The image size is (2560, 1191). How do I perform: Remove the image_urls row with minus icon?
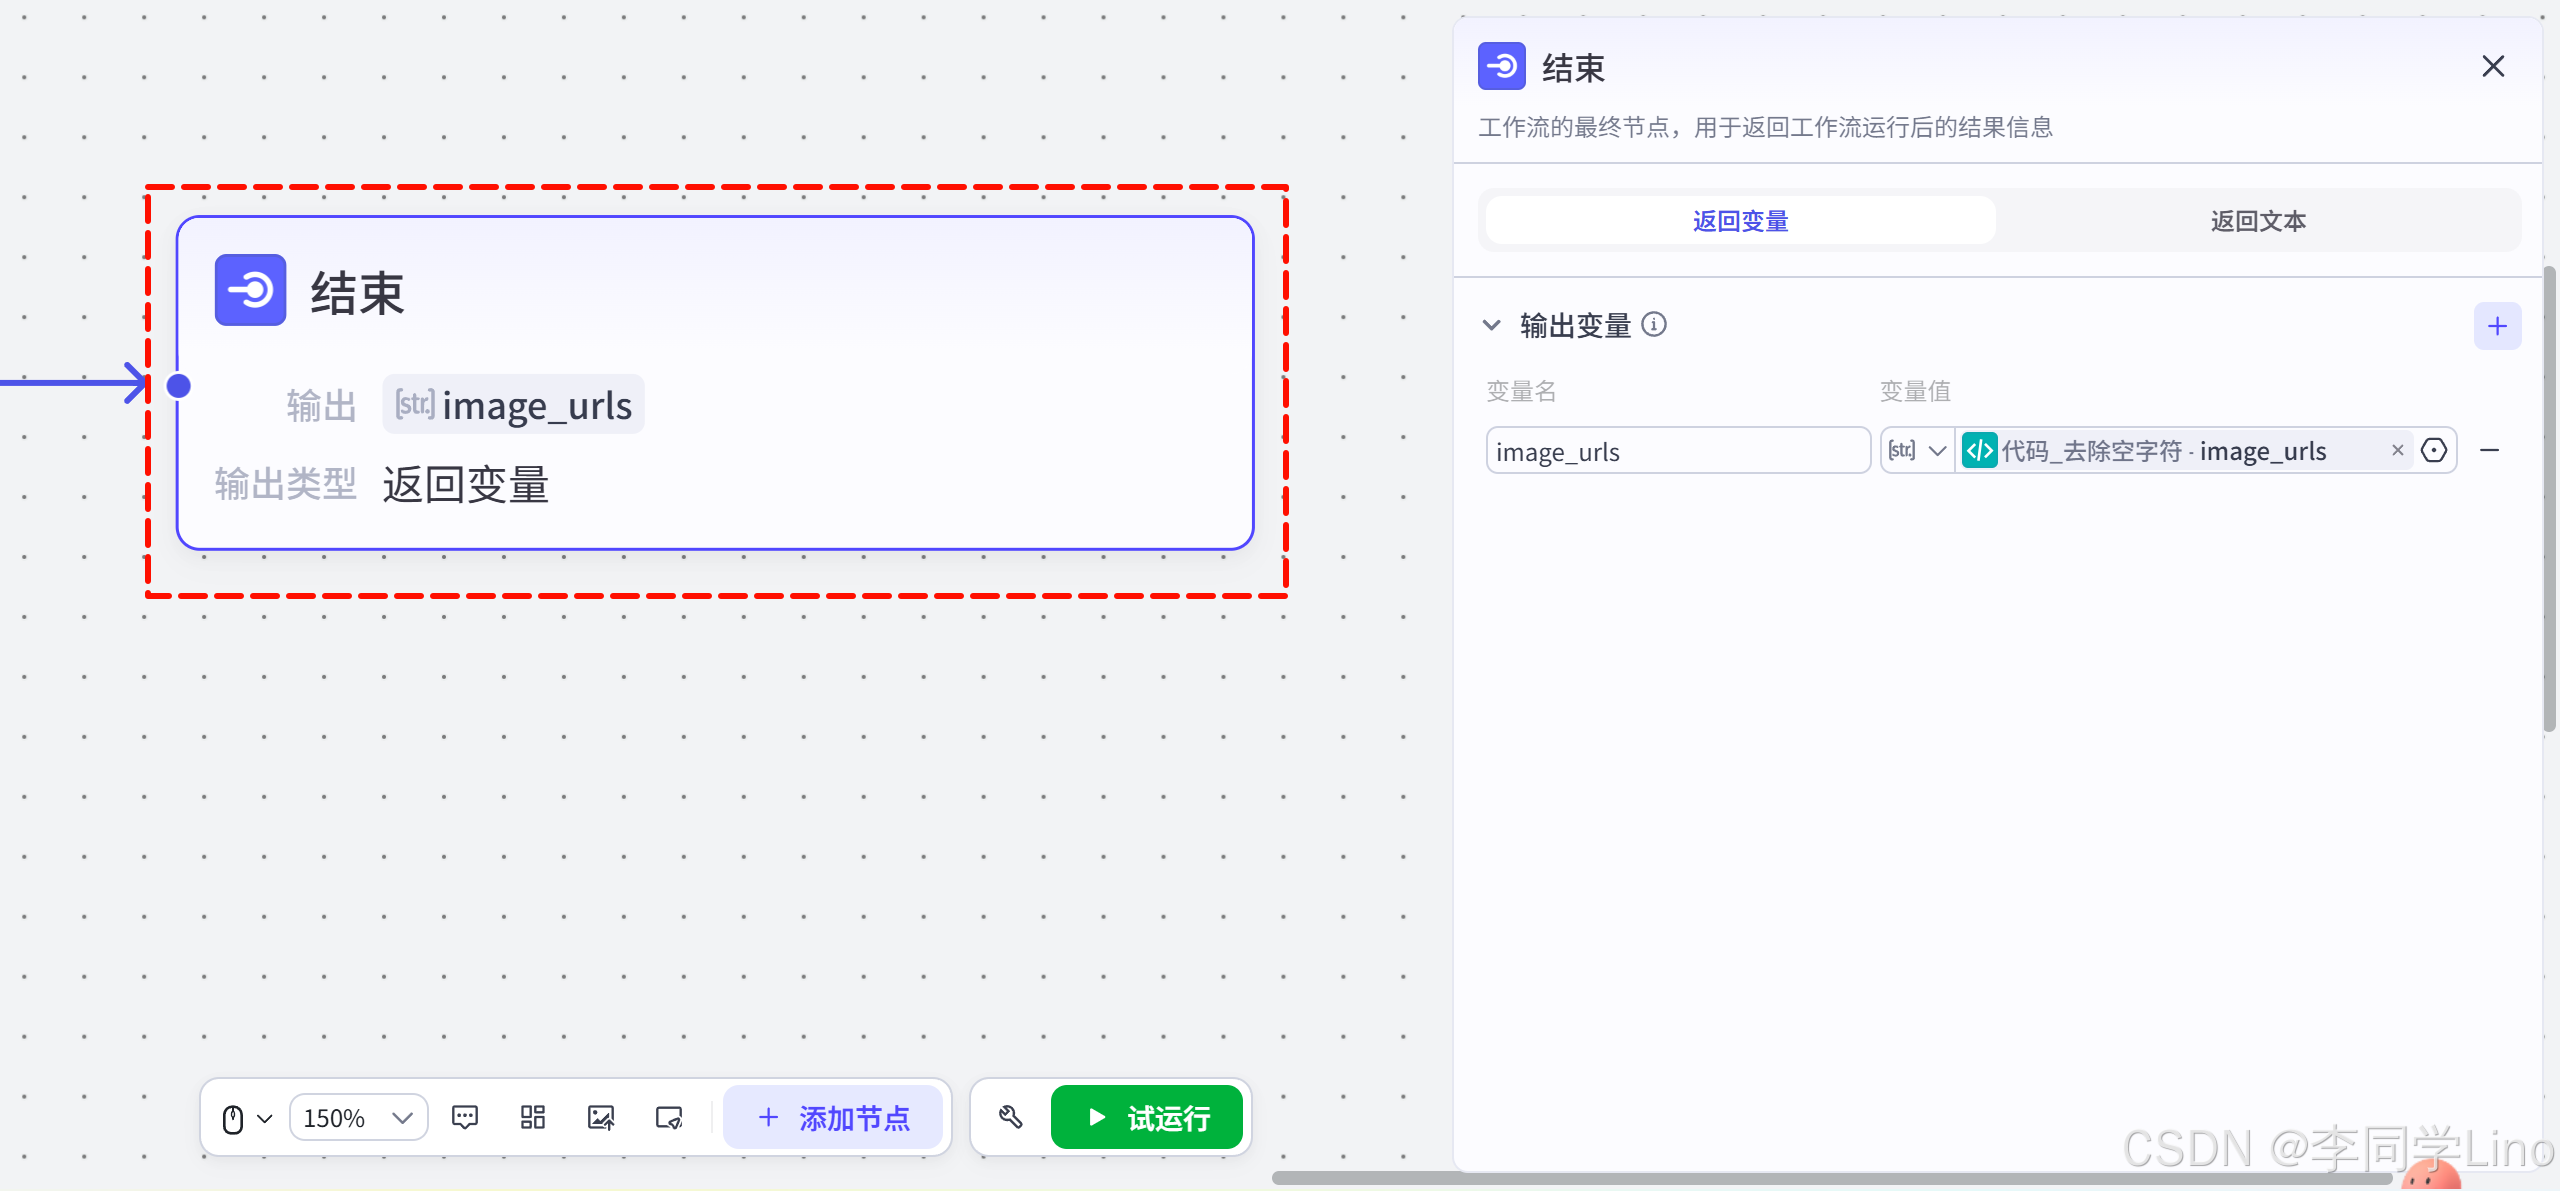point(2490,451)
